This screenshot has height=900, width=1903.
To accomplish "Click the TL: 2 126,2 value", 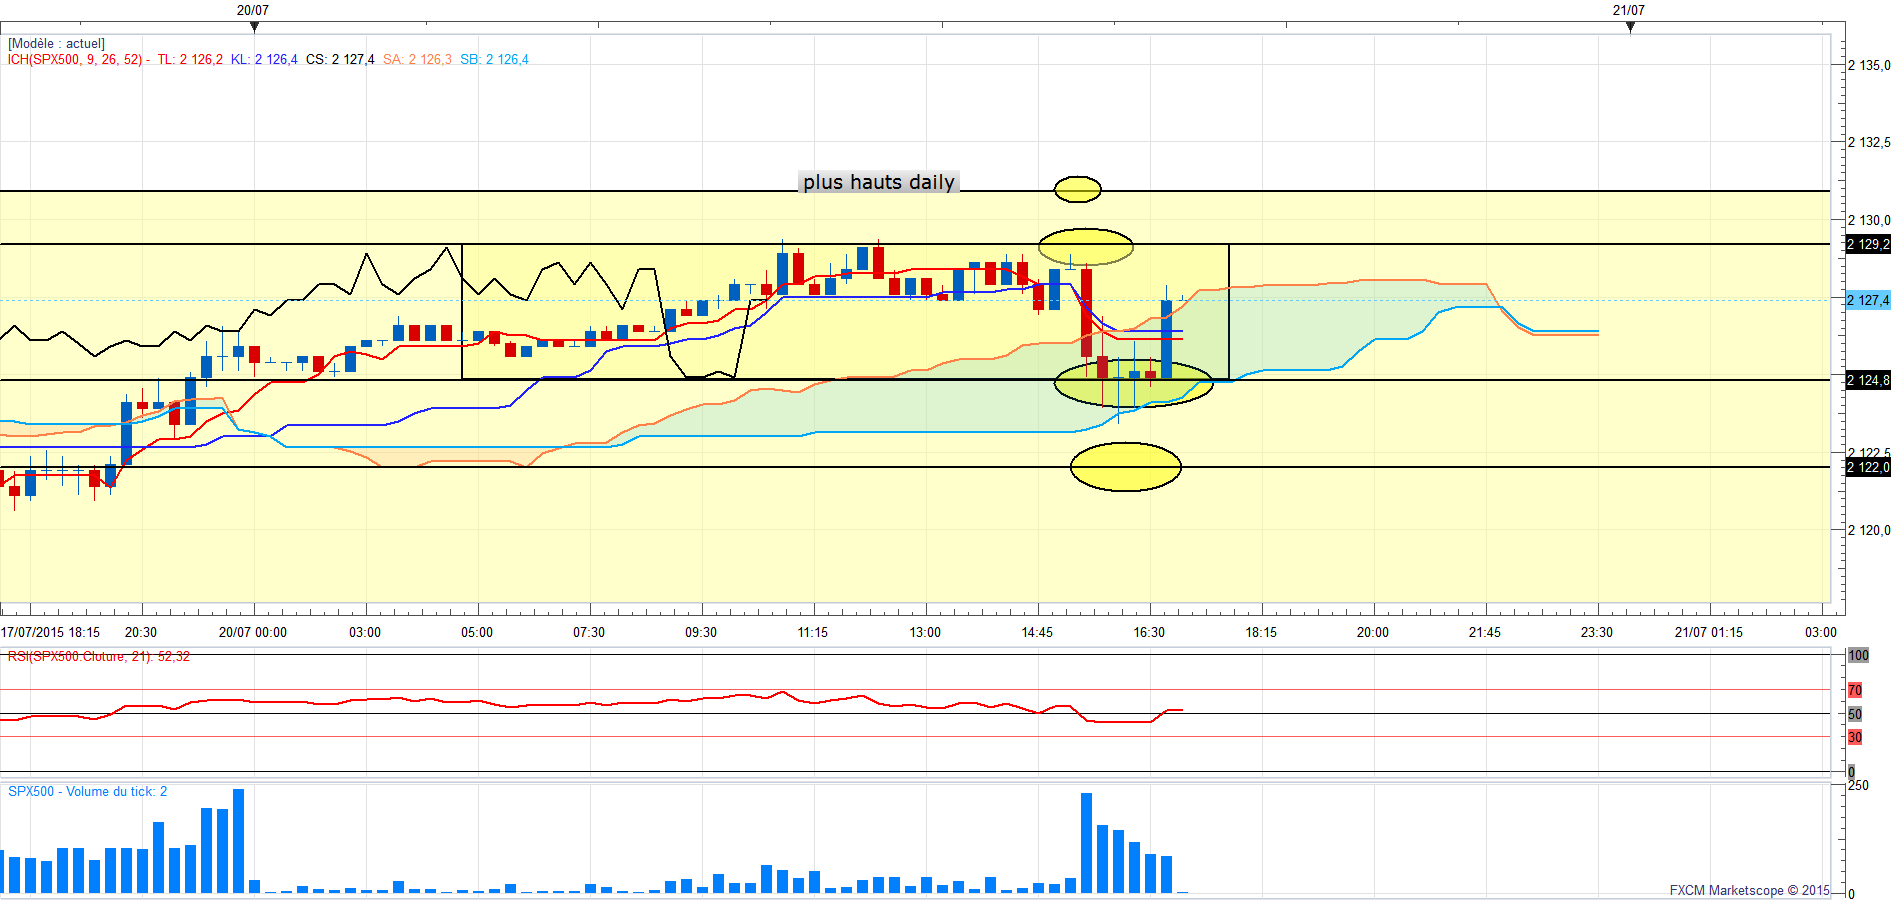I will click(x=190, y=60).
